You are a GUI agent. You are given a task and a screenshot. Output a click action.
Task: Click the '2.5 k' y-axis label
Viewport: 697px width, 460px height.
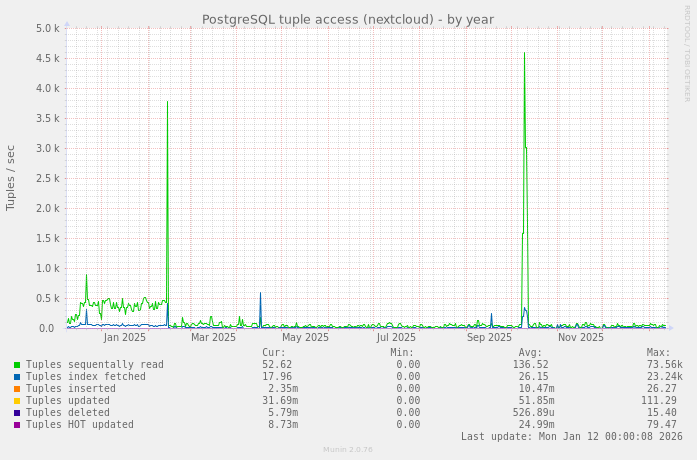(48, 178)
